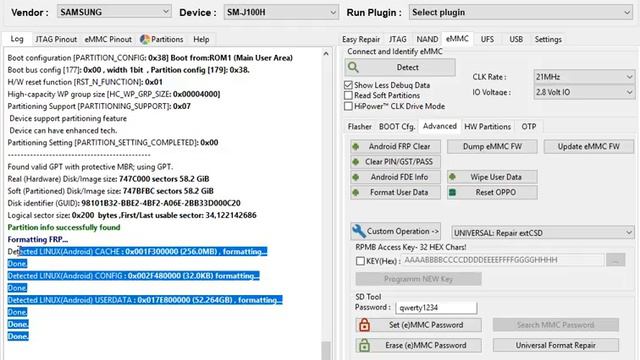Switch to the JTAG tab
This screenshot has height=360, width=640.
point(398,39)
